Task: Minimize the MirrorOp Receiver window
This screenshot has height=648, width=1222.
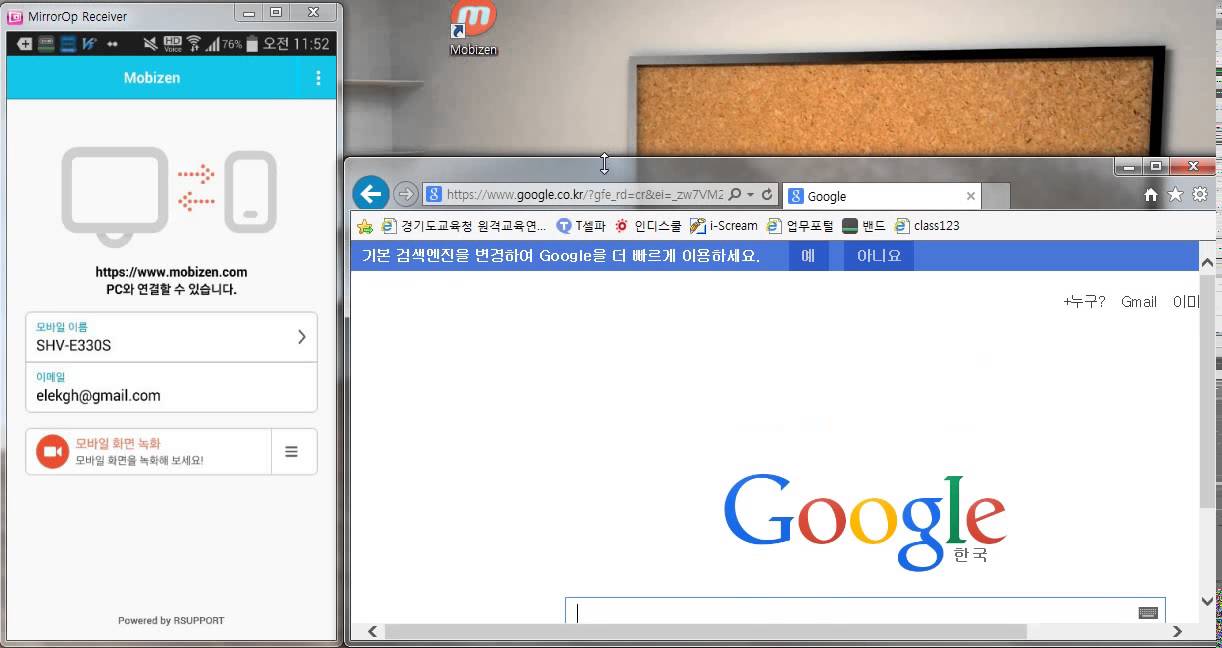Action: [x=250, y=12]
